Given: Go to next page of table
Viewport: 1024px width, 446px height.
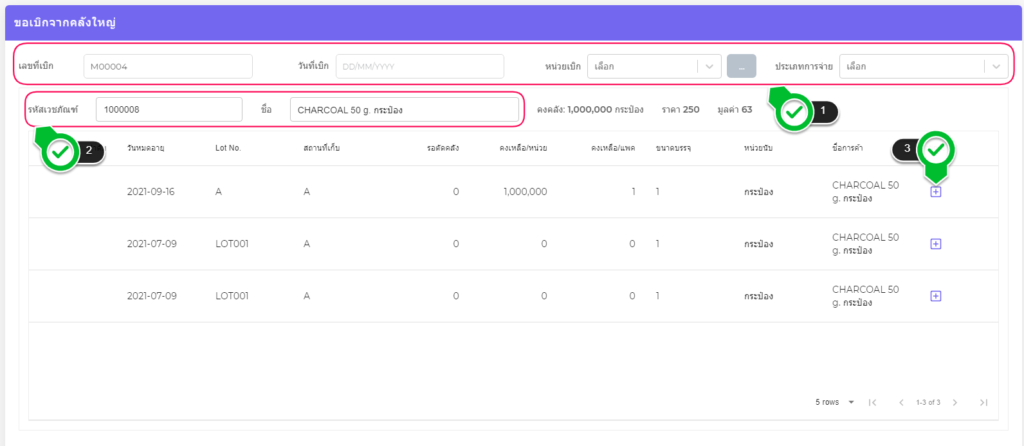Looking at the screenshot, I should [x=955, y=402].
